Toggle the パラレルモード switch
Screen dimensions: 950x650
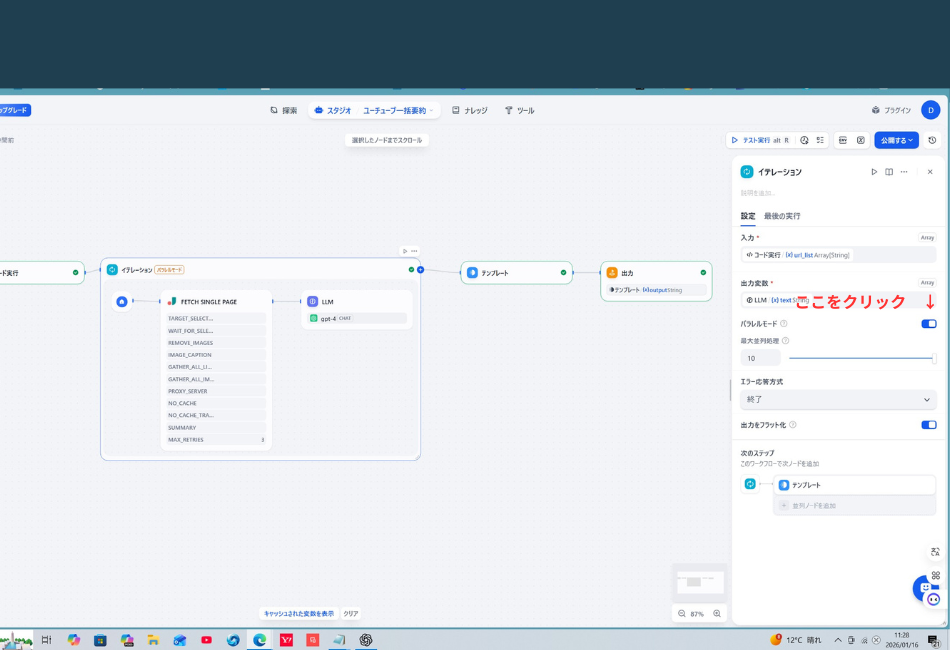[x=928, y=324]
